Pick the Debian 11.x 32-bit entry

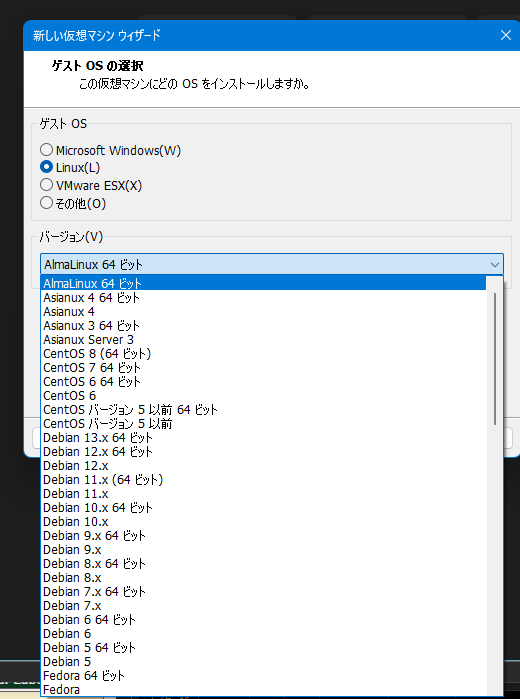pyautogui.click(x=263, y=493)
